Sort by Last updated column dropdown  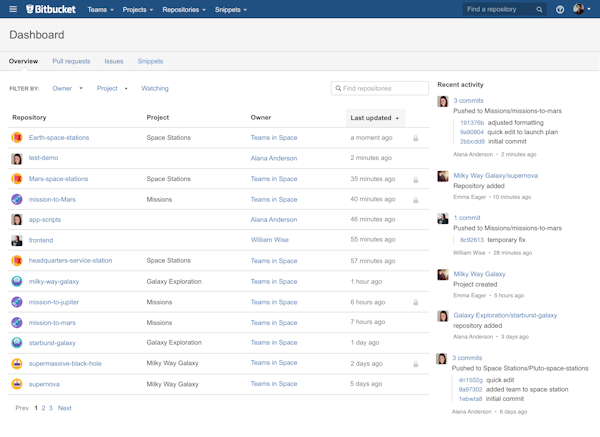point(375,118)
